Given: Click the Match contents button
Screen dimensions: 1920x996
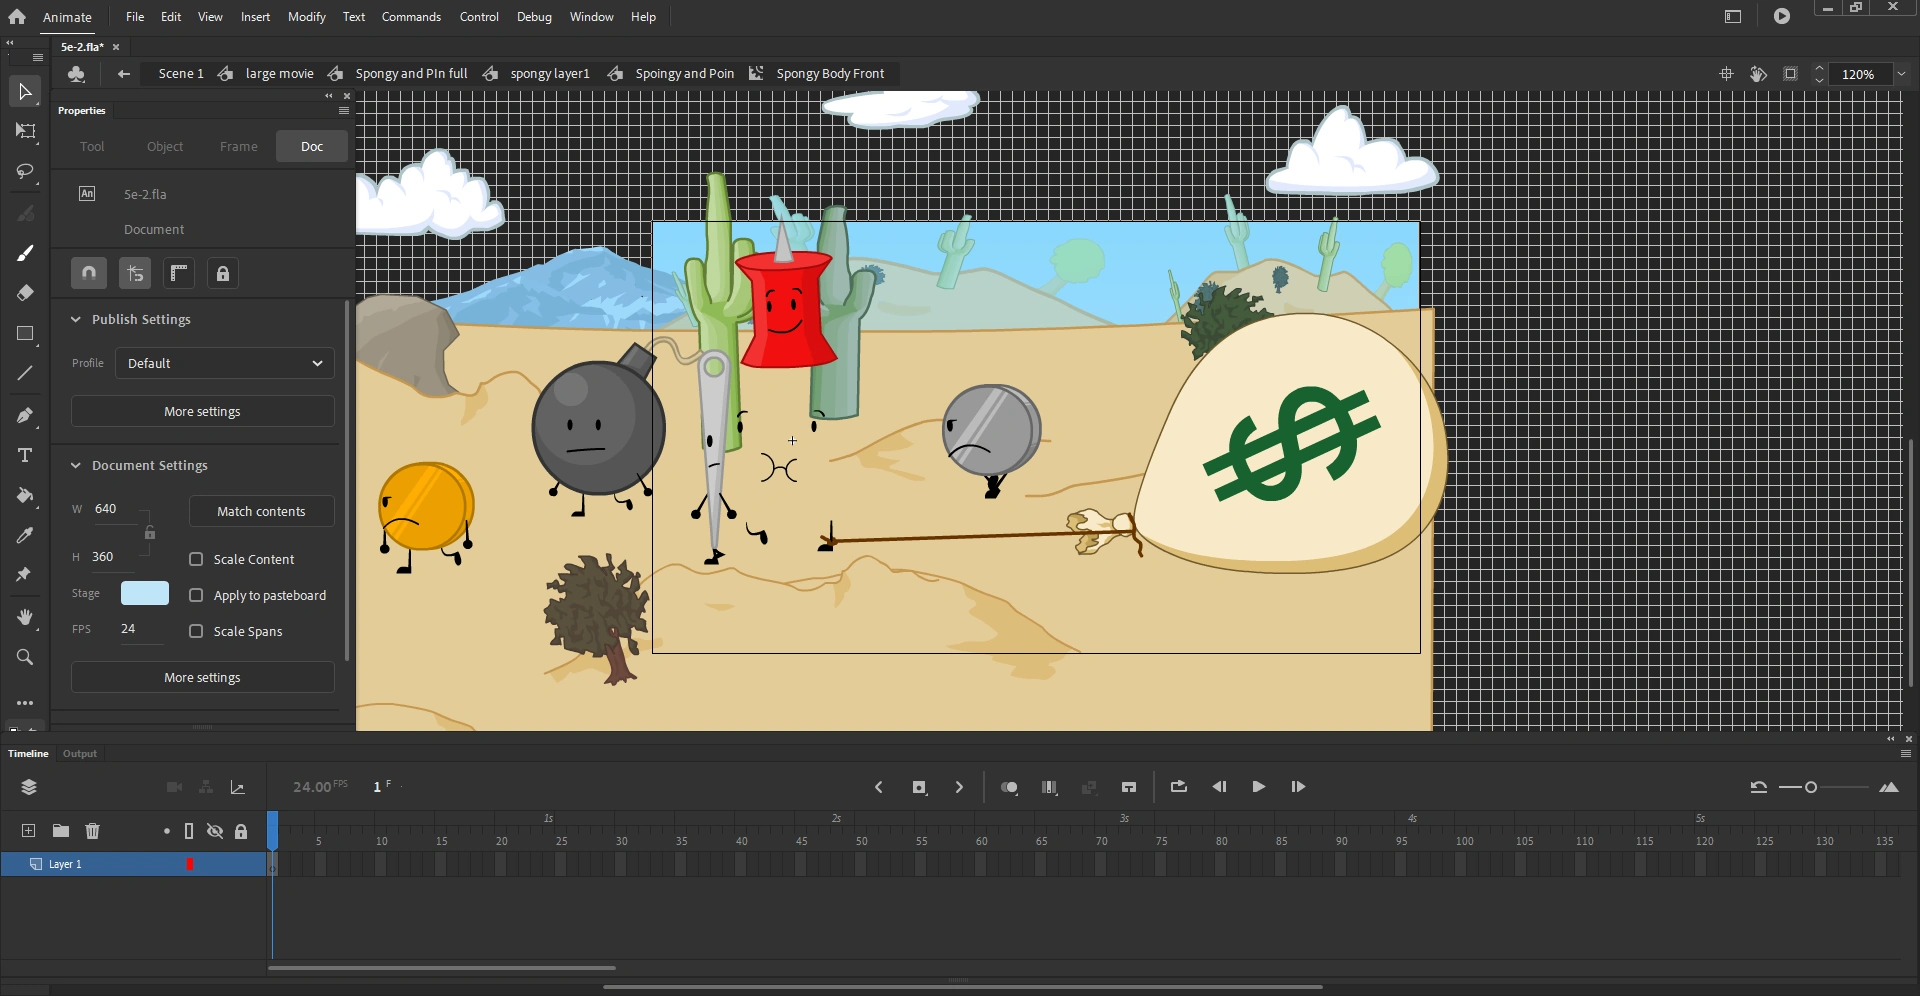Looking at the screenshot, I should (x=261, y=511).
